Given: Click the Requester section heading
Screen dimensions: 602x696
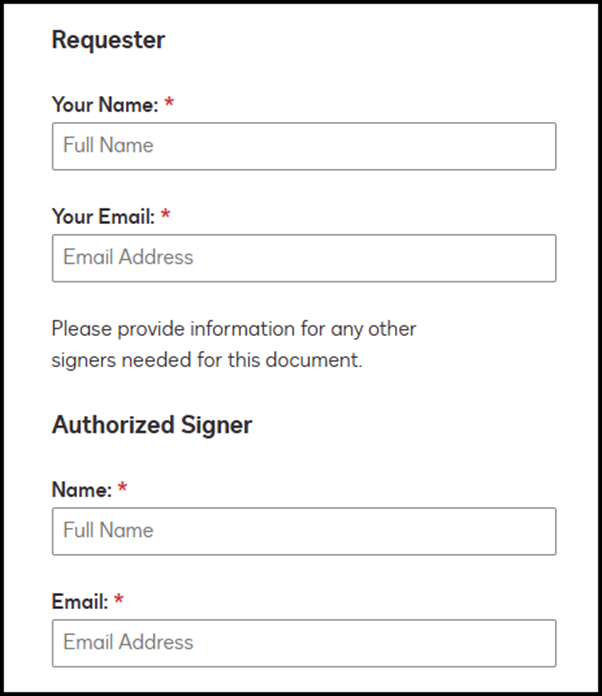Looking at the screenshot, I should pyautogui.click(x=108, y=40).
